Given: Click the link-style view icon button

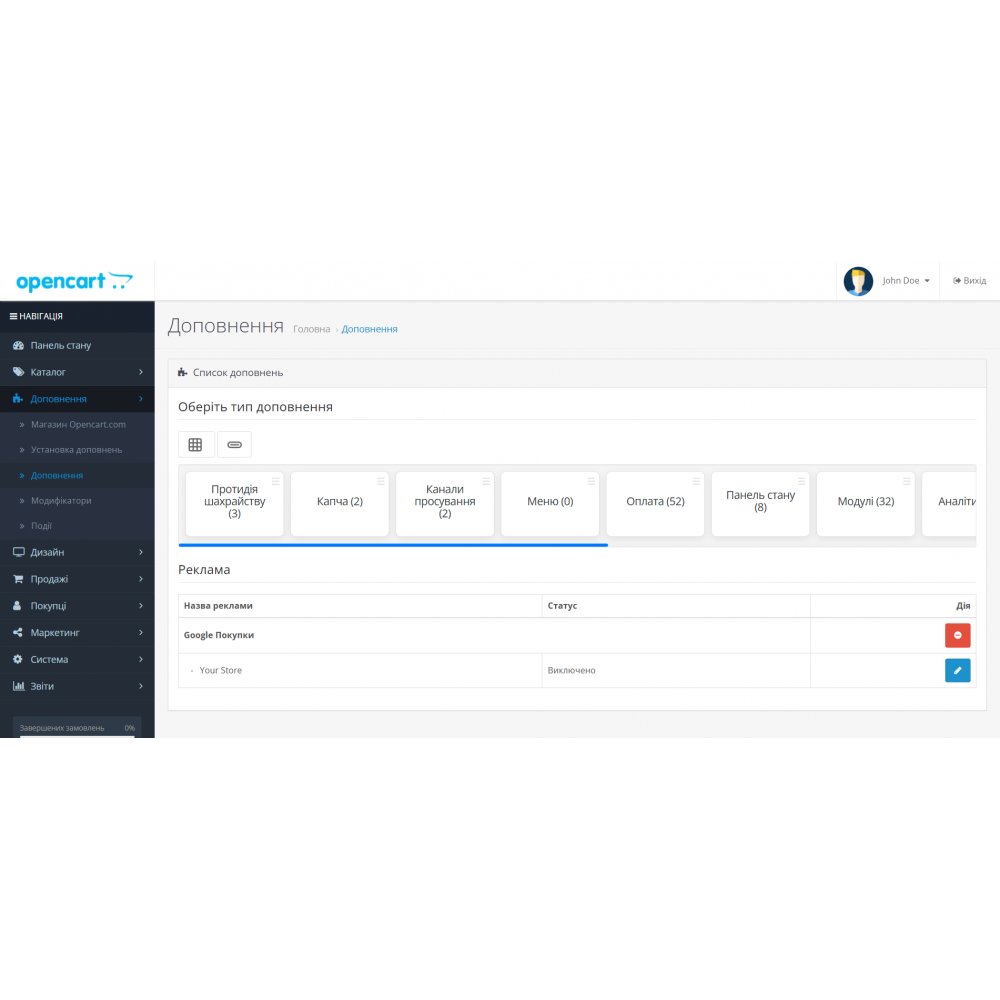Looking at the screenshot, I should coord(234,444).
